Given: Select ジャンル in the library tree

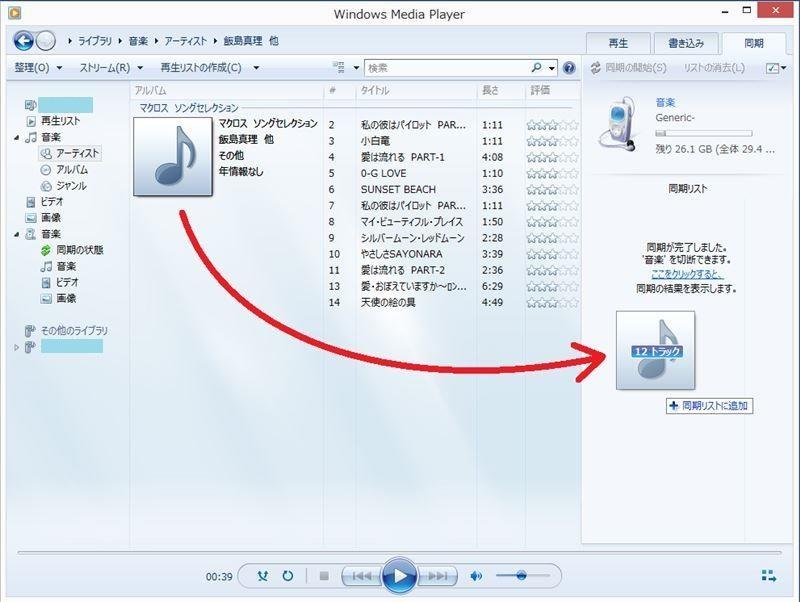Looking at the screenshot, I should pos(71,186).
